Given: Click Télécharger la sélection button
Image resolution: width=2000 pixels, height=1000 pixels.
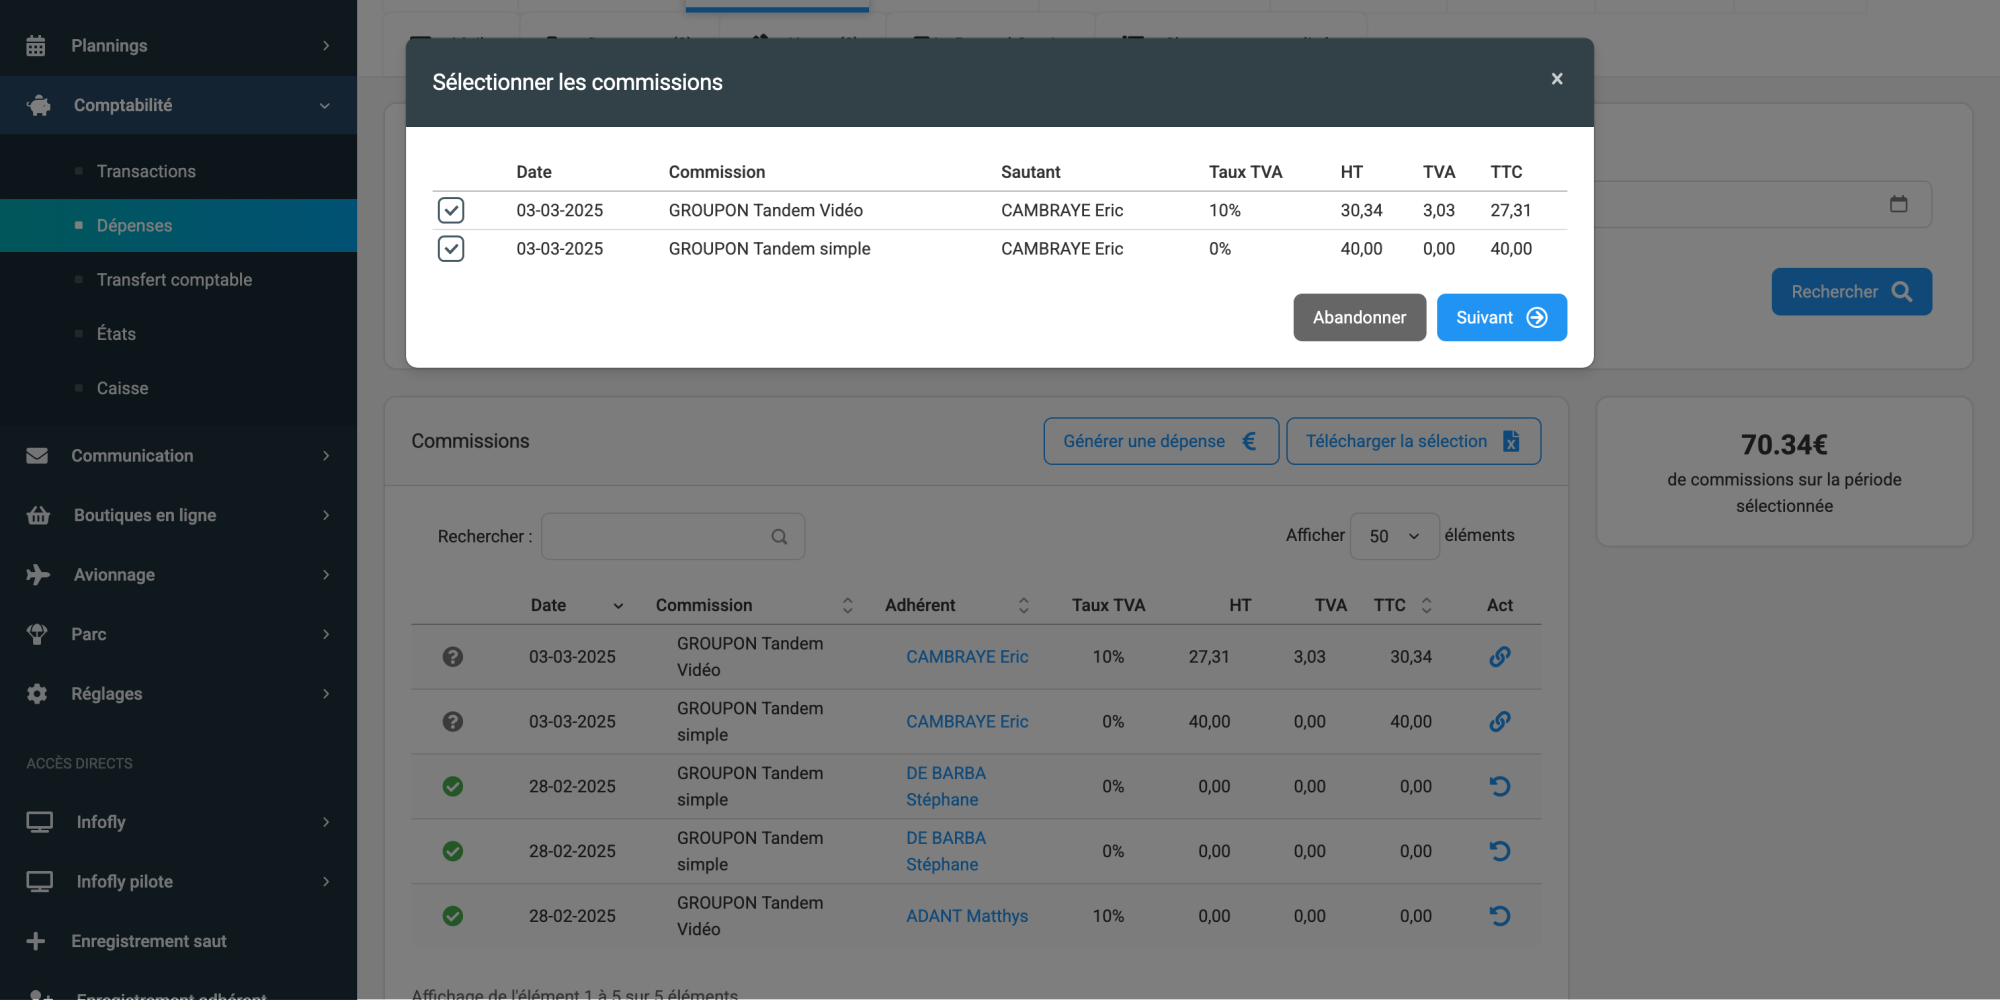Looking at the screenshot, I should point(1413,441).
